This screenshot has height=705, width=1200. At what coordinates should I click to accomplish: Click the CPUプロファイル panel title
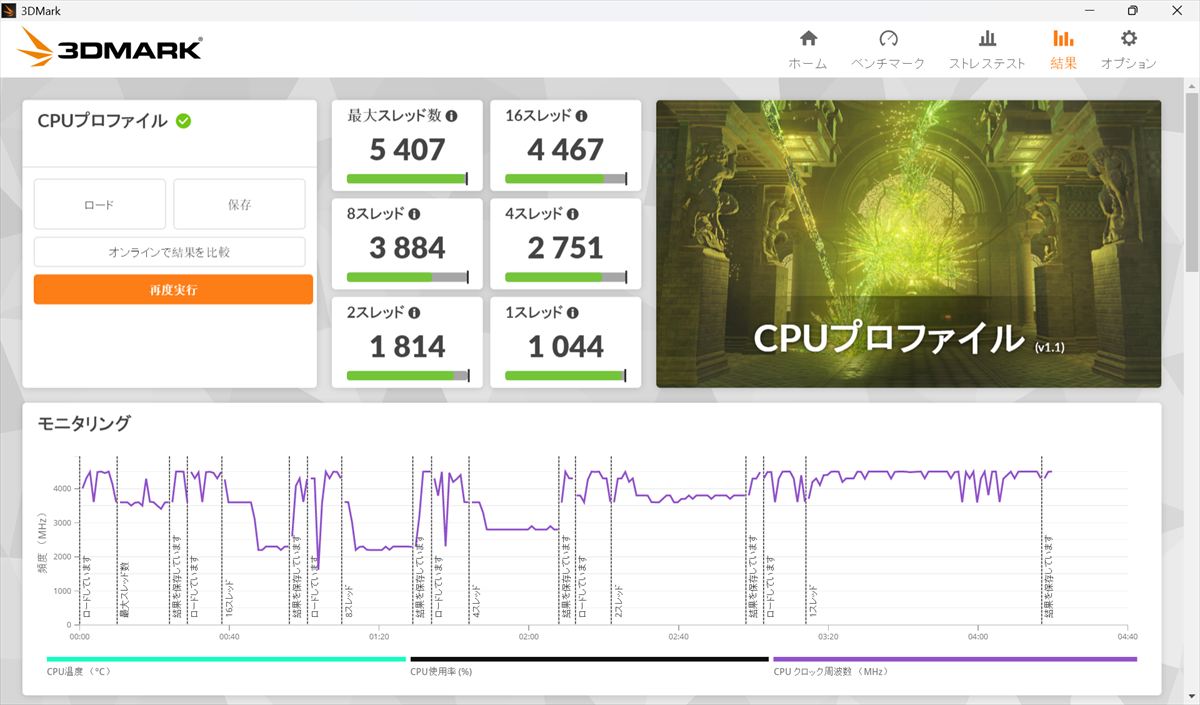102,121
